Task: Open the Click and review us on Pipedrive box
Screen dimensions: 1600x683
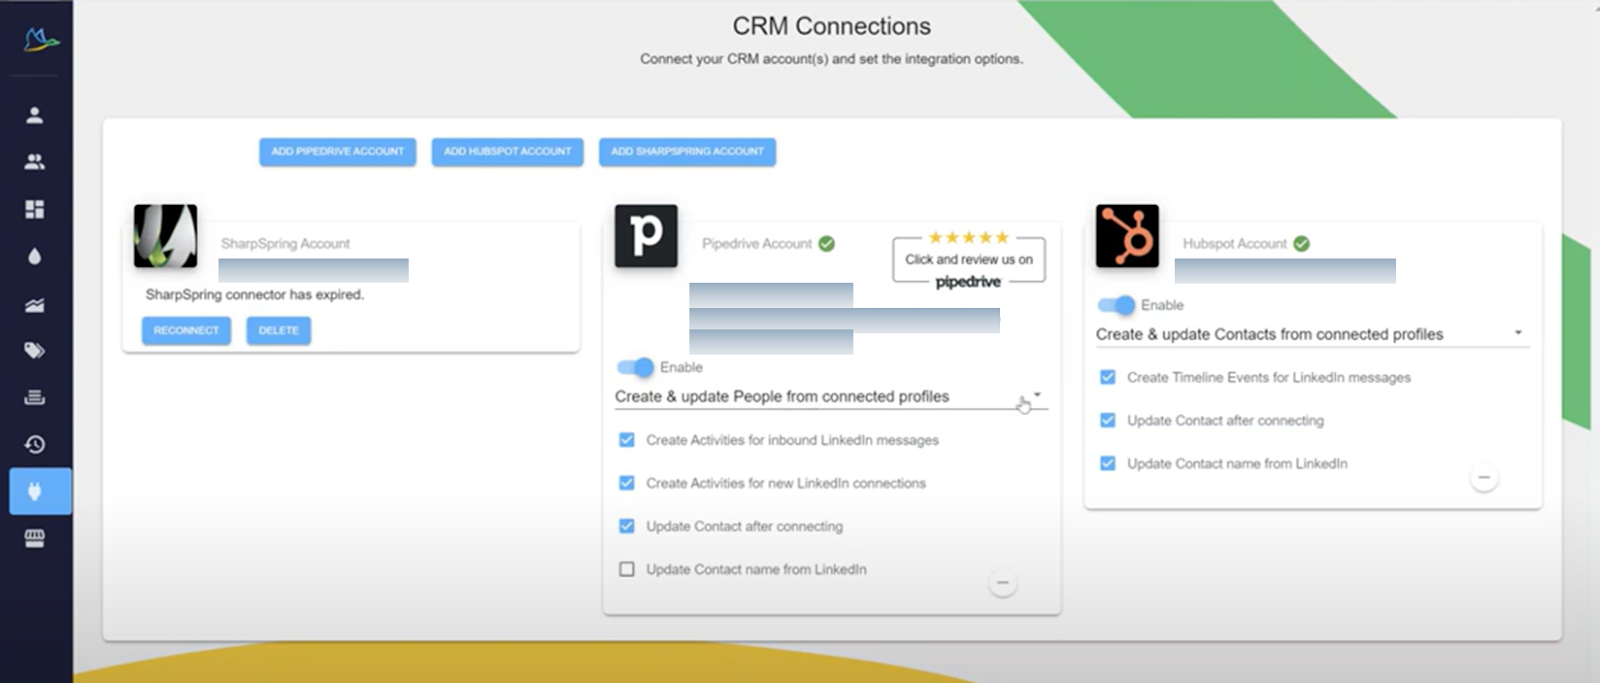Action: (x=969, y=260)
